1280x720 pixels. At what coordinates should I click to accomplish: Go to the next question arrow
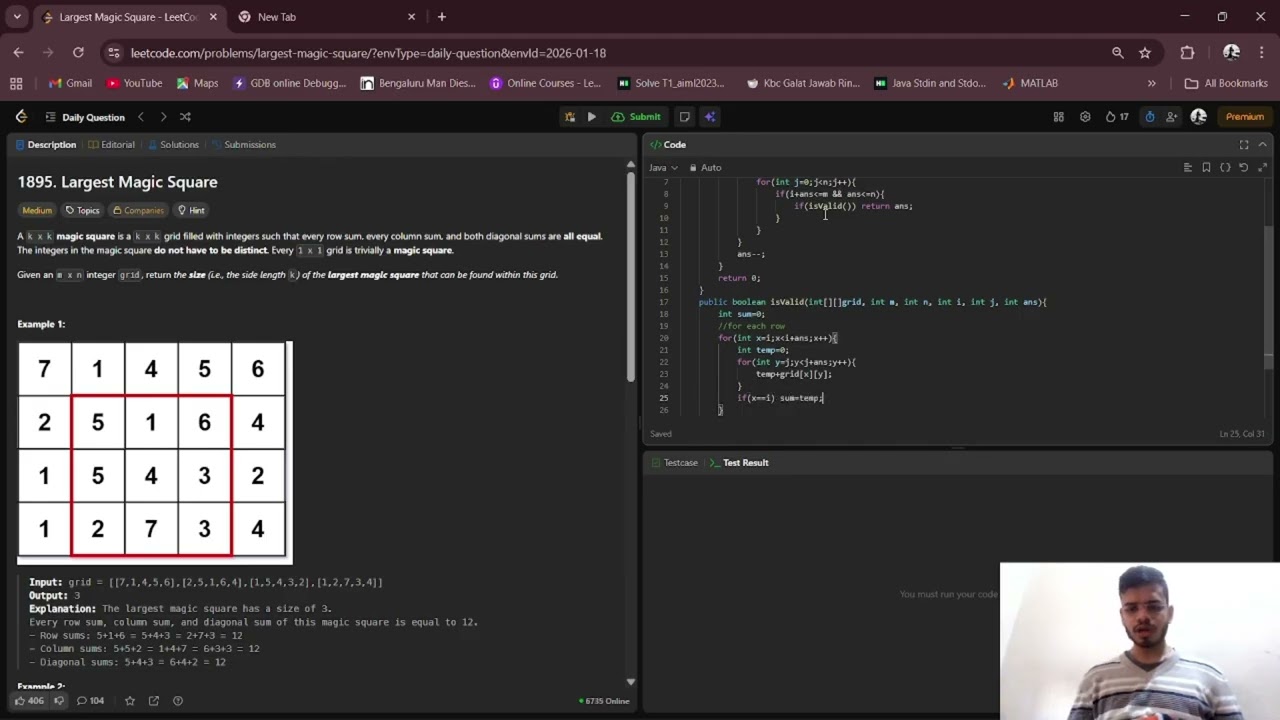163,117
